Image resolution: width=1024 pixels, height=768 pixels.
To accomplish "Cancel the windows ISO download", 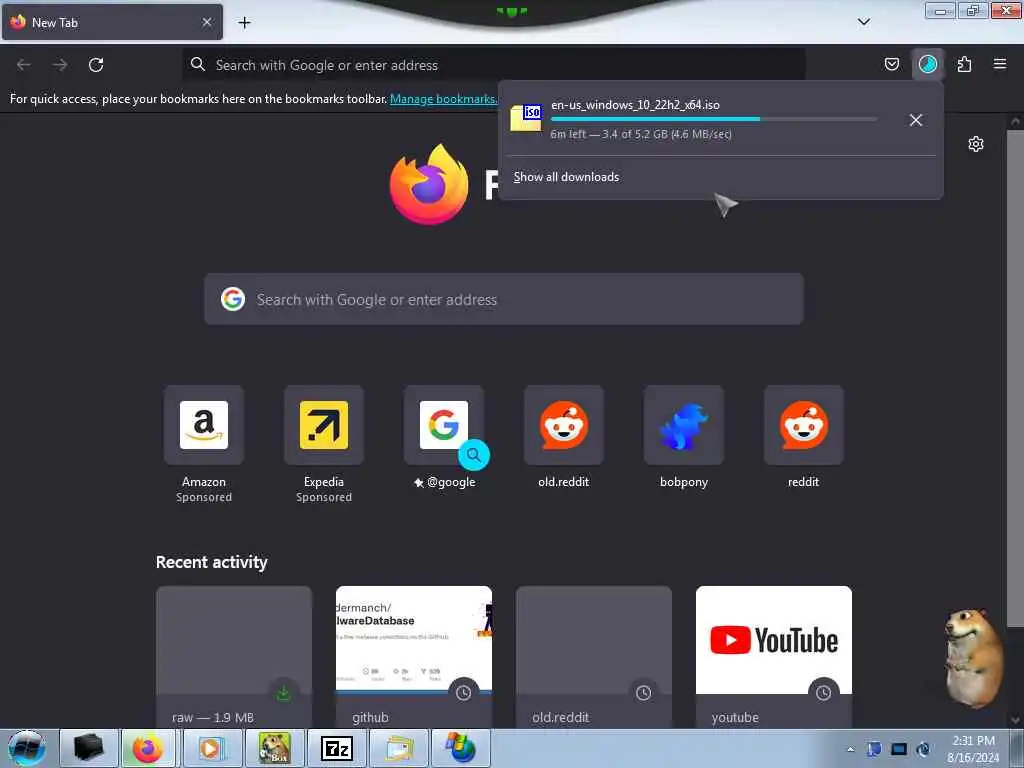I will point(916,120).
